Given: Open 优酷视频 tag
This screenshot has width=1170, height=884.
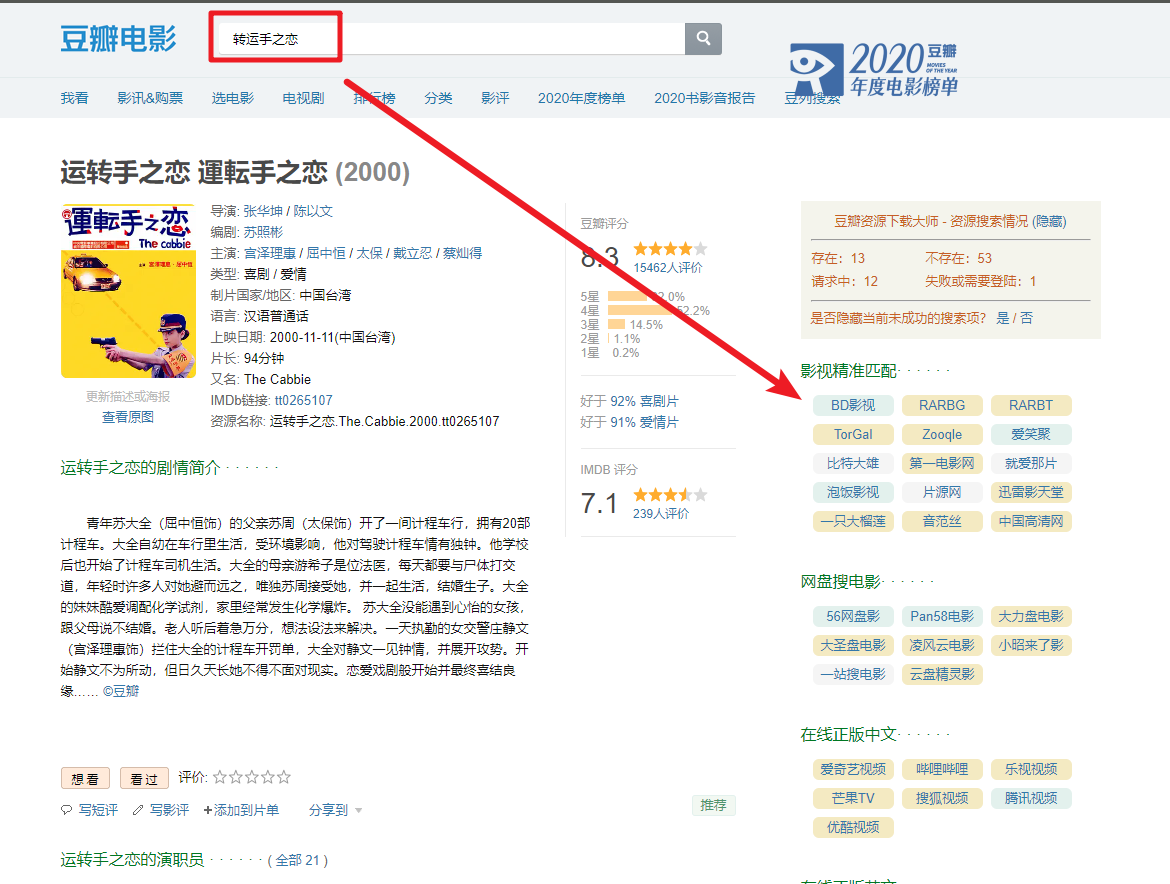Looking at the screenshot, I should [x=853, y=827].
